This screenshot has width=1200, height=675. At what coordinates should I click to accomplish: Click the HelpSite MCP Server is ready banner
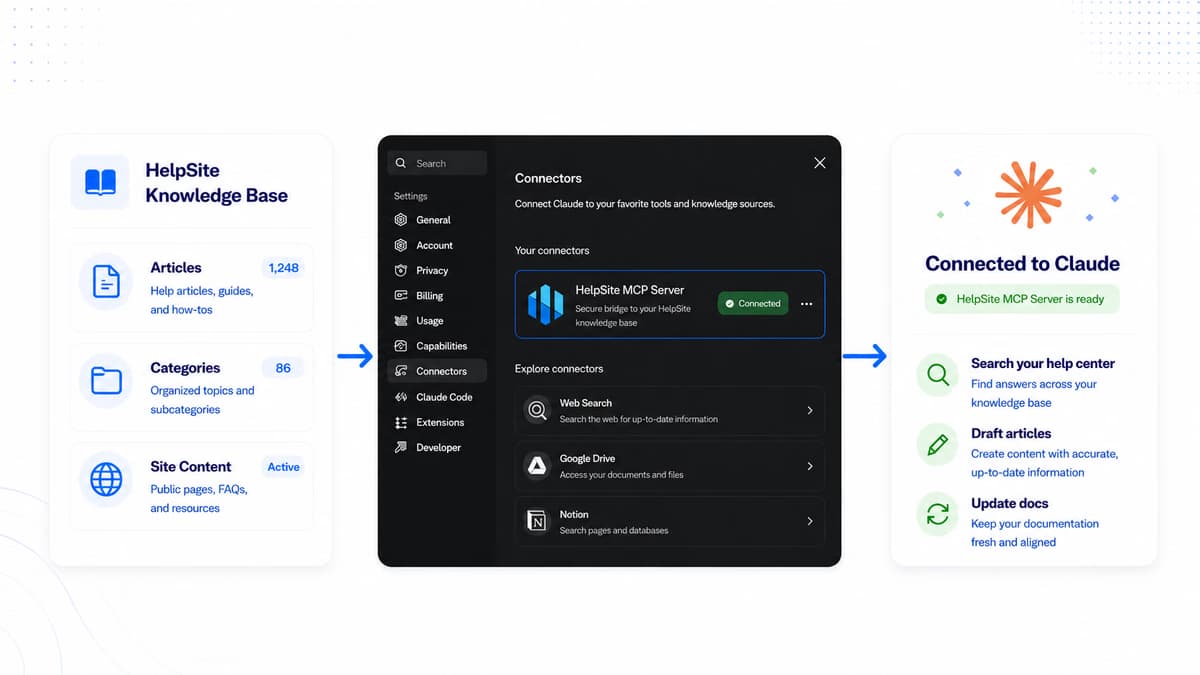point(1022,299)
